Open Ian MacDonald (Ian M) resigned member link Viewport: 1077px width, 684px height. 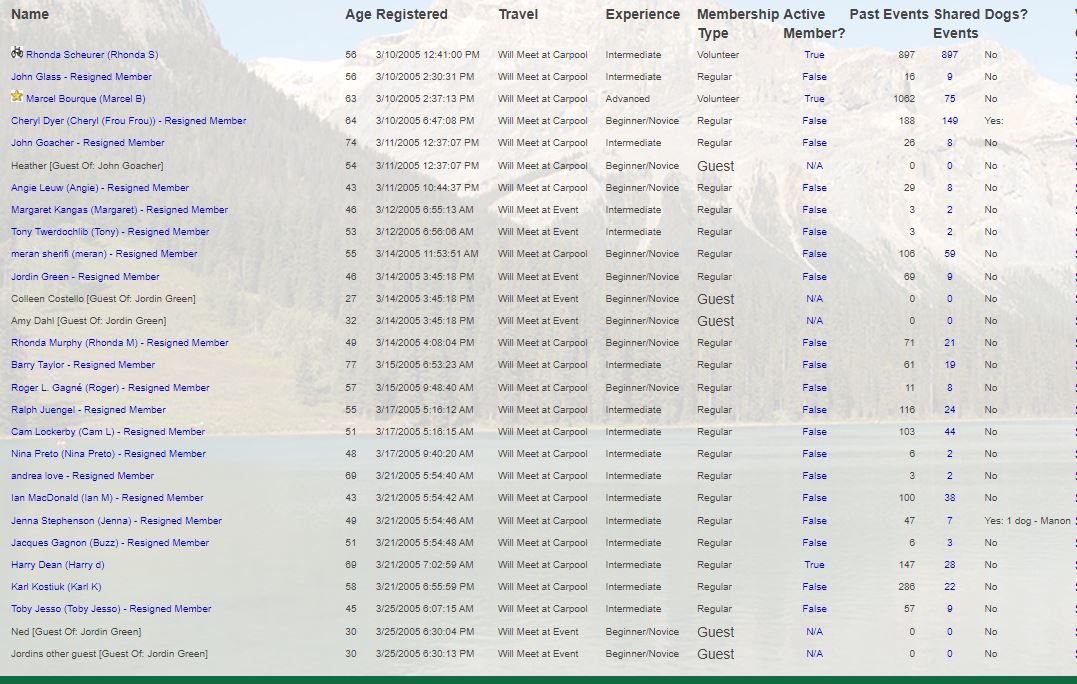point(107,498)
